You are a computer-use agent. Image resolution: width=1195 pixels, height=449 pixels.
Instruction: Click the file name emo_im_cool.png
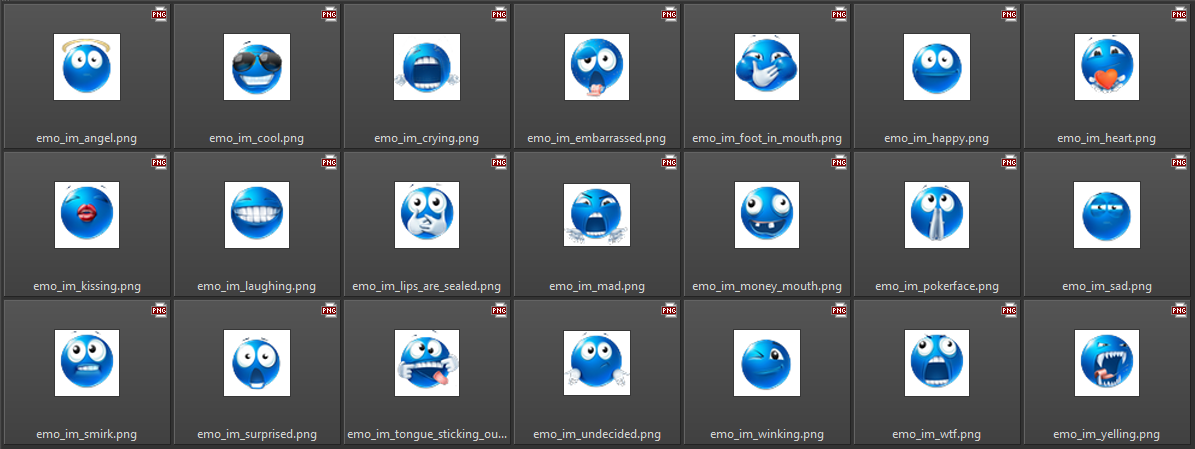click(x=257, y=139)
